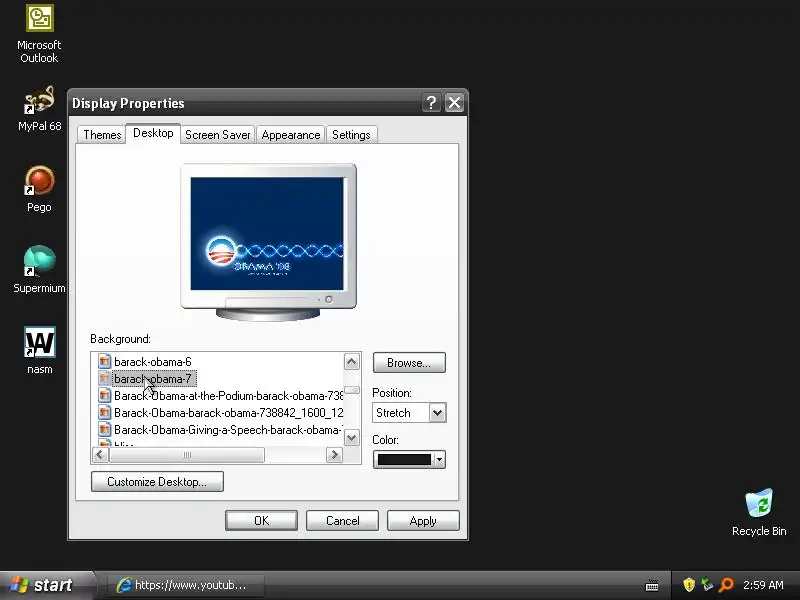Screen dimensions: 800x600
Task: Click the Browse... button
Action: pos(409,363)
